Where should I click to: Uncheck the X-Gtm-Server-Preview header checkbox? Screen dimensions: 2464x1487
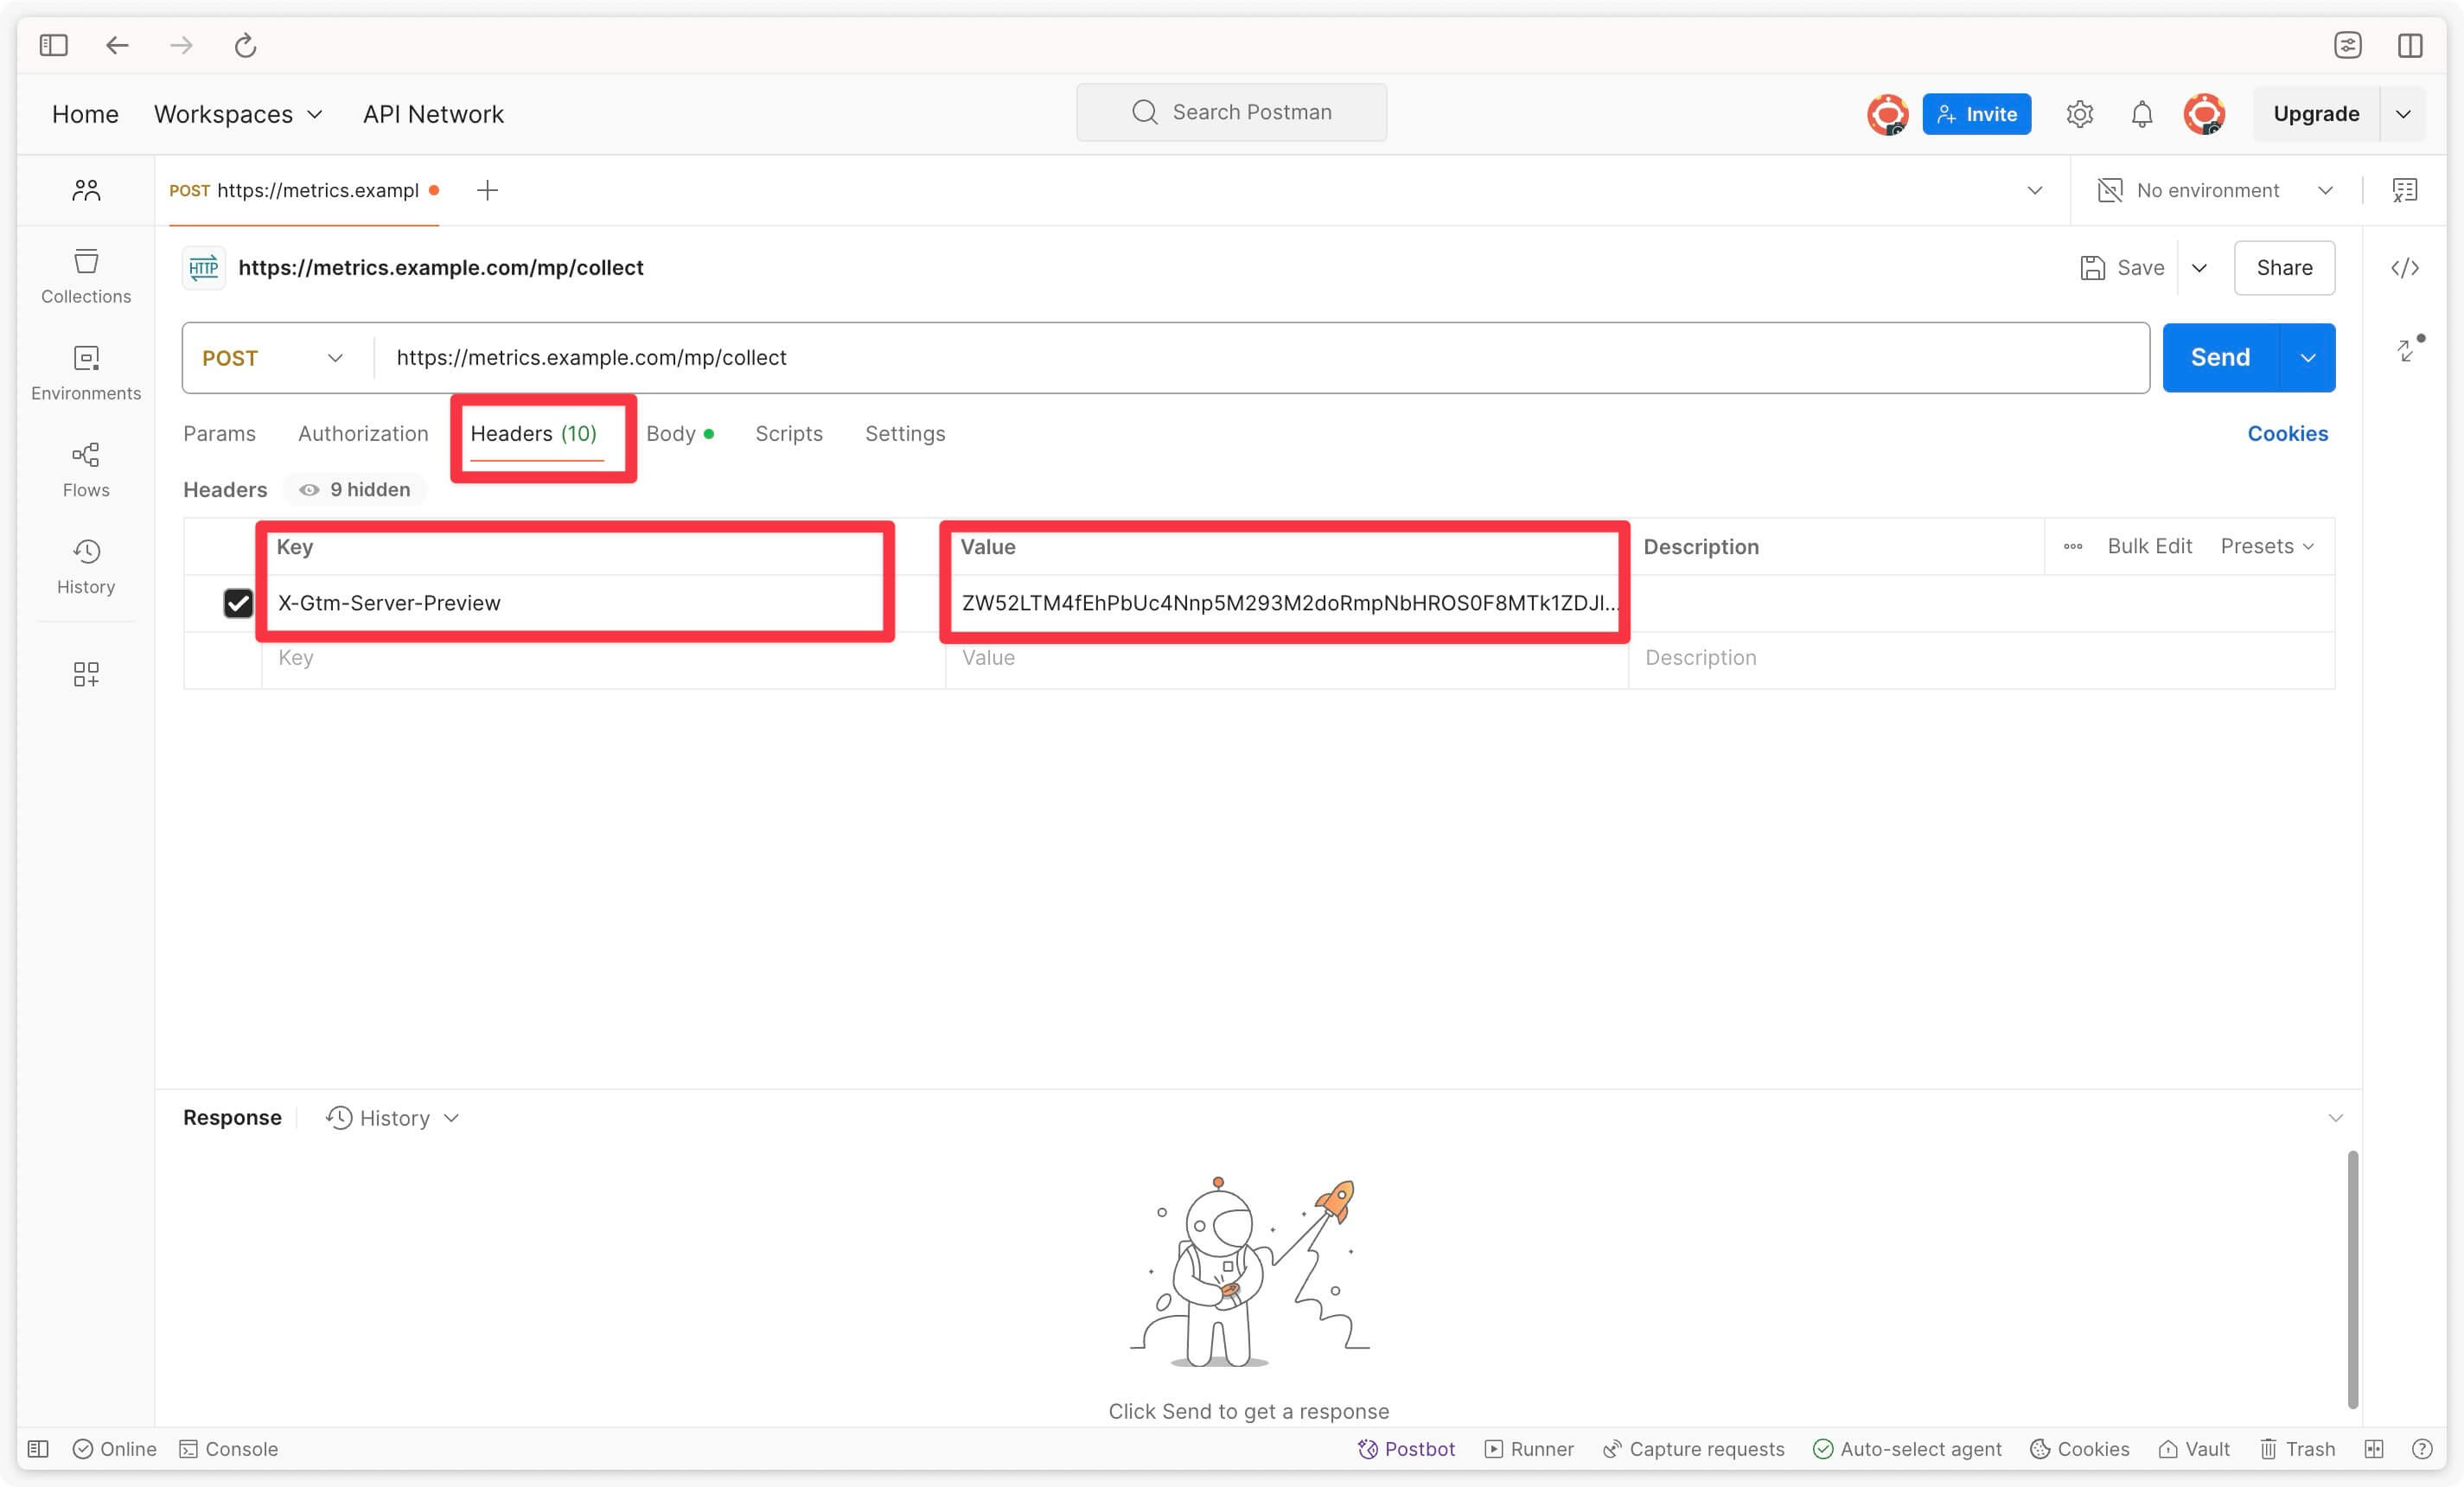(238, 603)
